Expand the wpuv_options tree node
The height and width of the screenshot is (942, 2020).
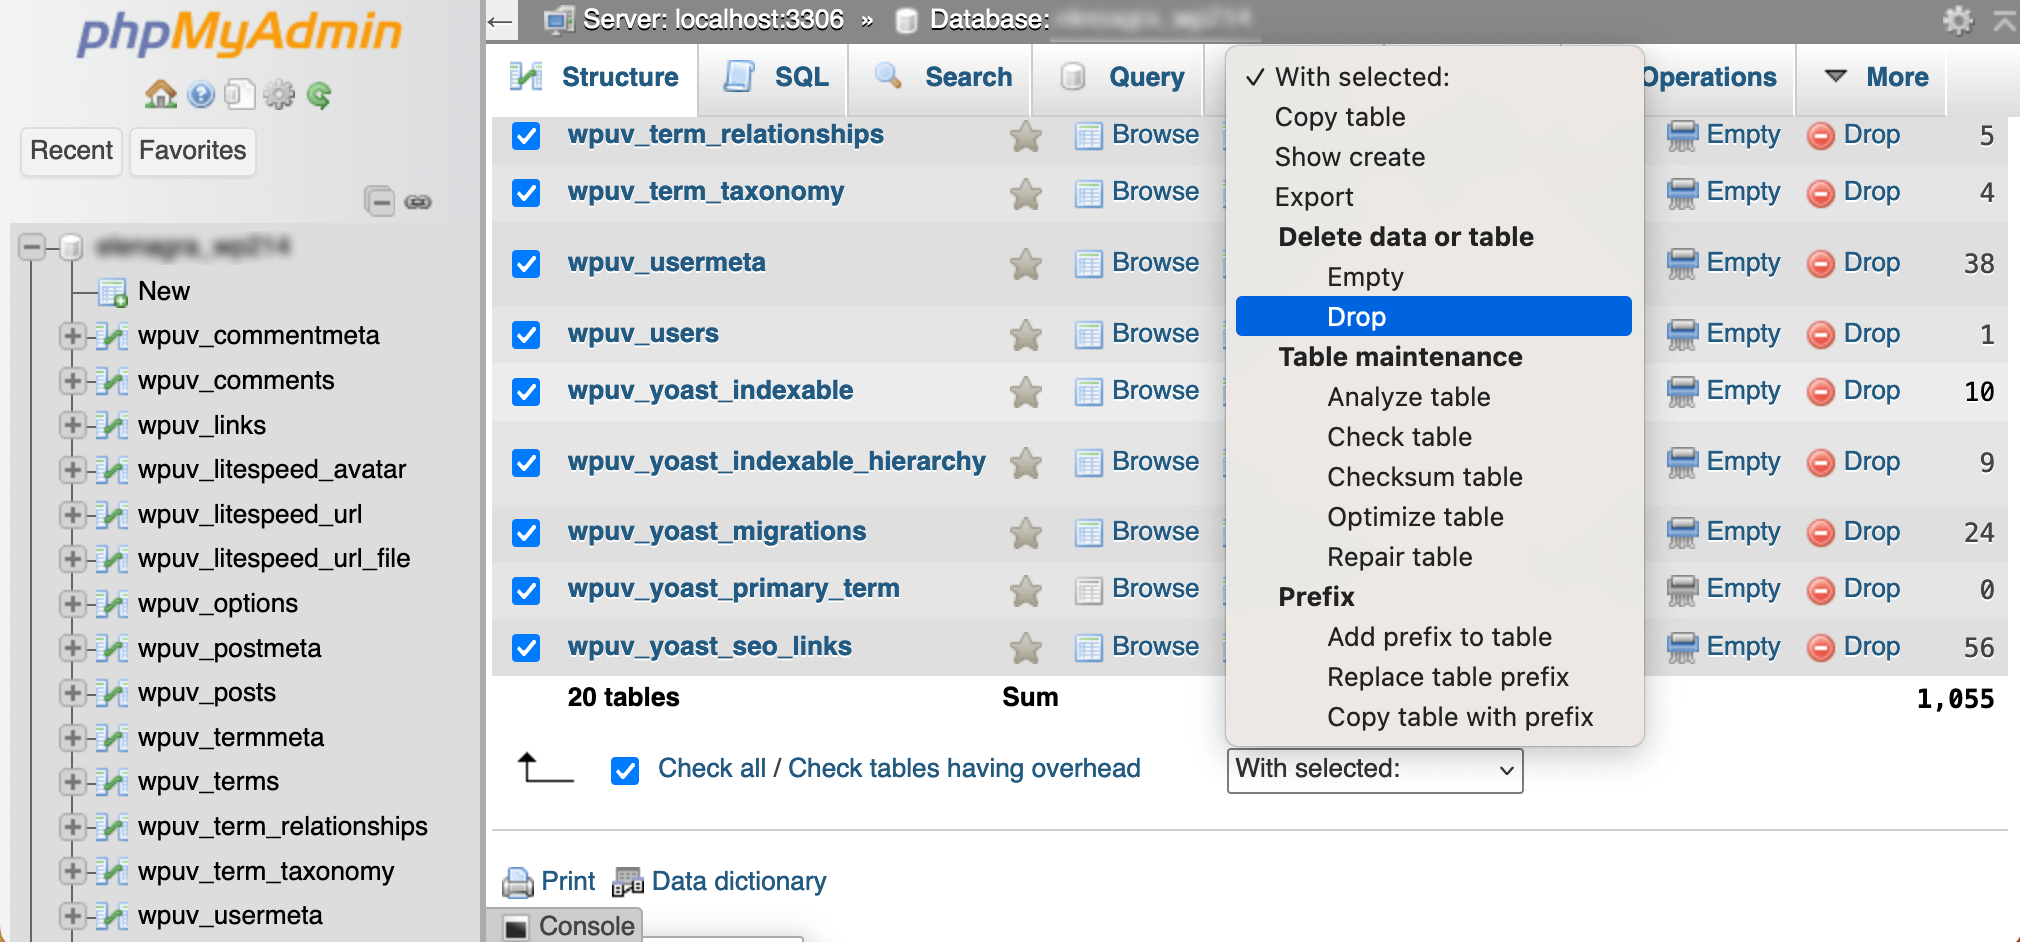(x=71, y=604)
